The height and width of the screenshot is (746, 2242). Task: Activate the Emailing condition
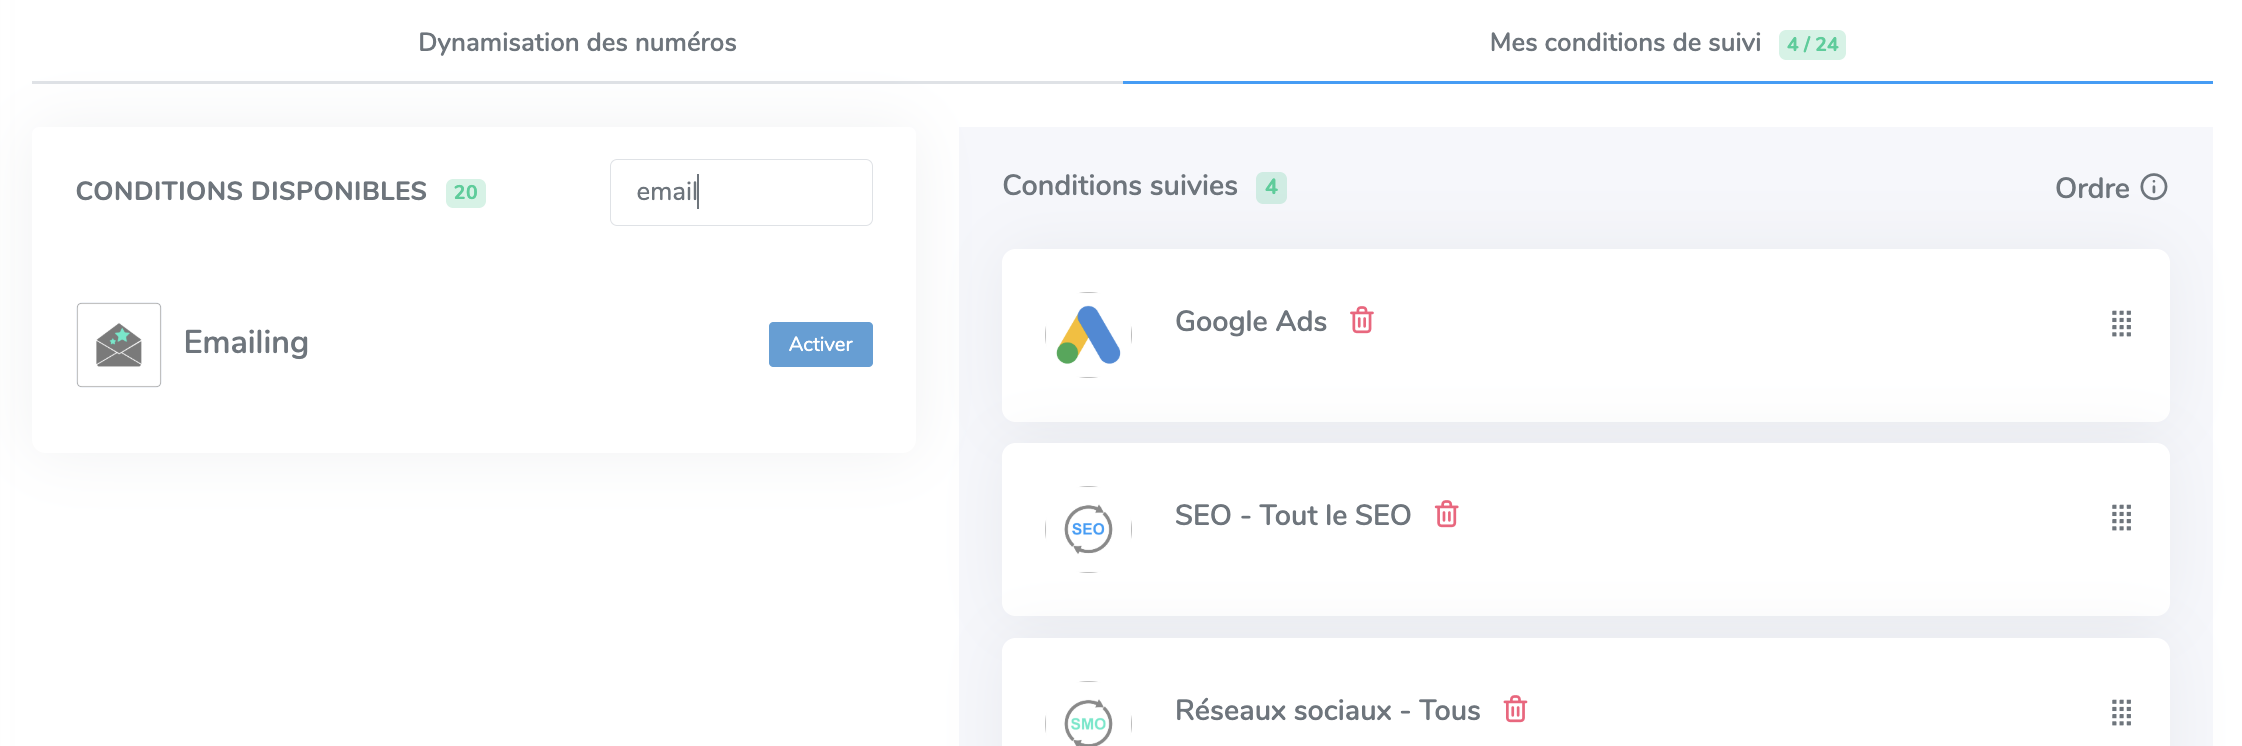click(x=820, y=344)
